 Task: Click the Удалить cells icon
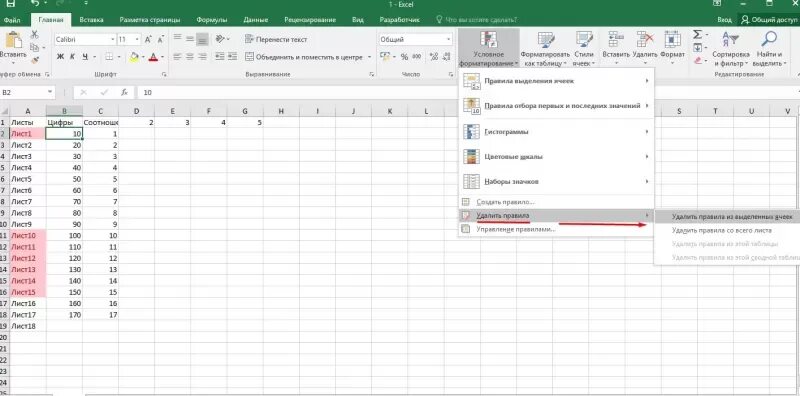click(645, 40)
